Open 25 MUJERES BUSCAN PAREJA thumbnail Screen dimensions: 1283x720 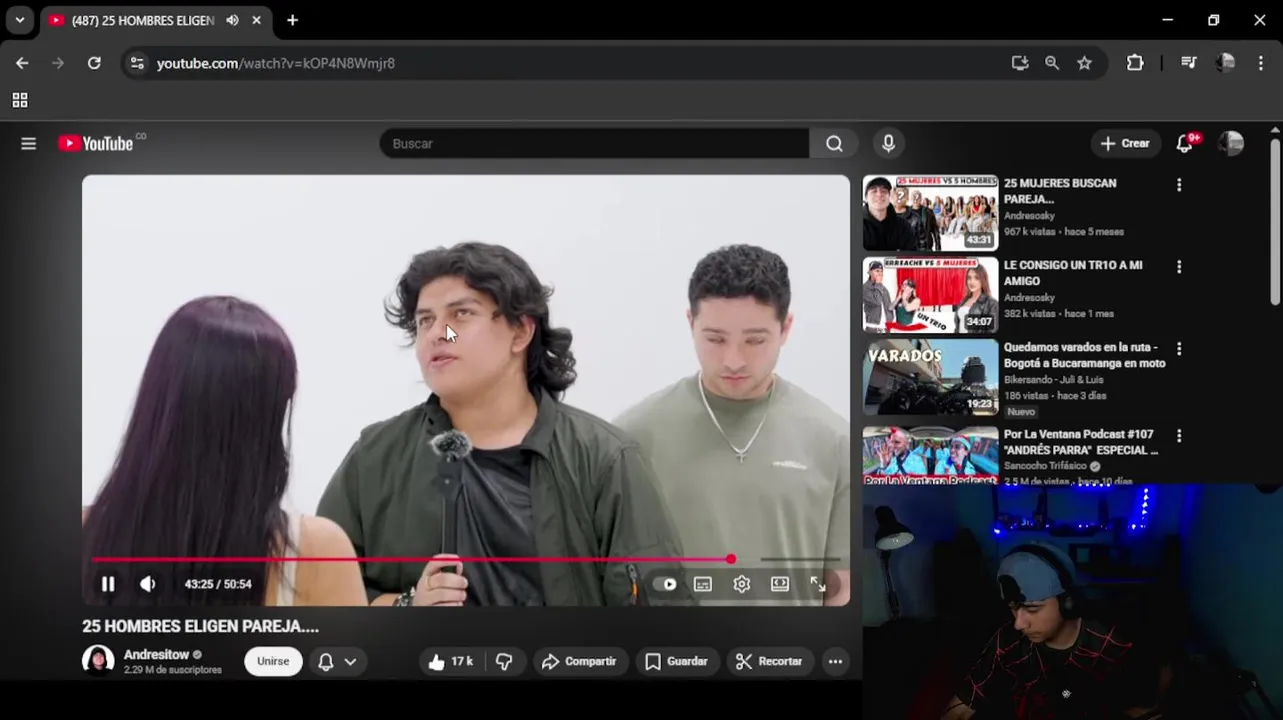pos(930,213)
